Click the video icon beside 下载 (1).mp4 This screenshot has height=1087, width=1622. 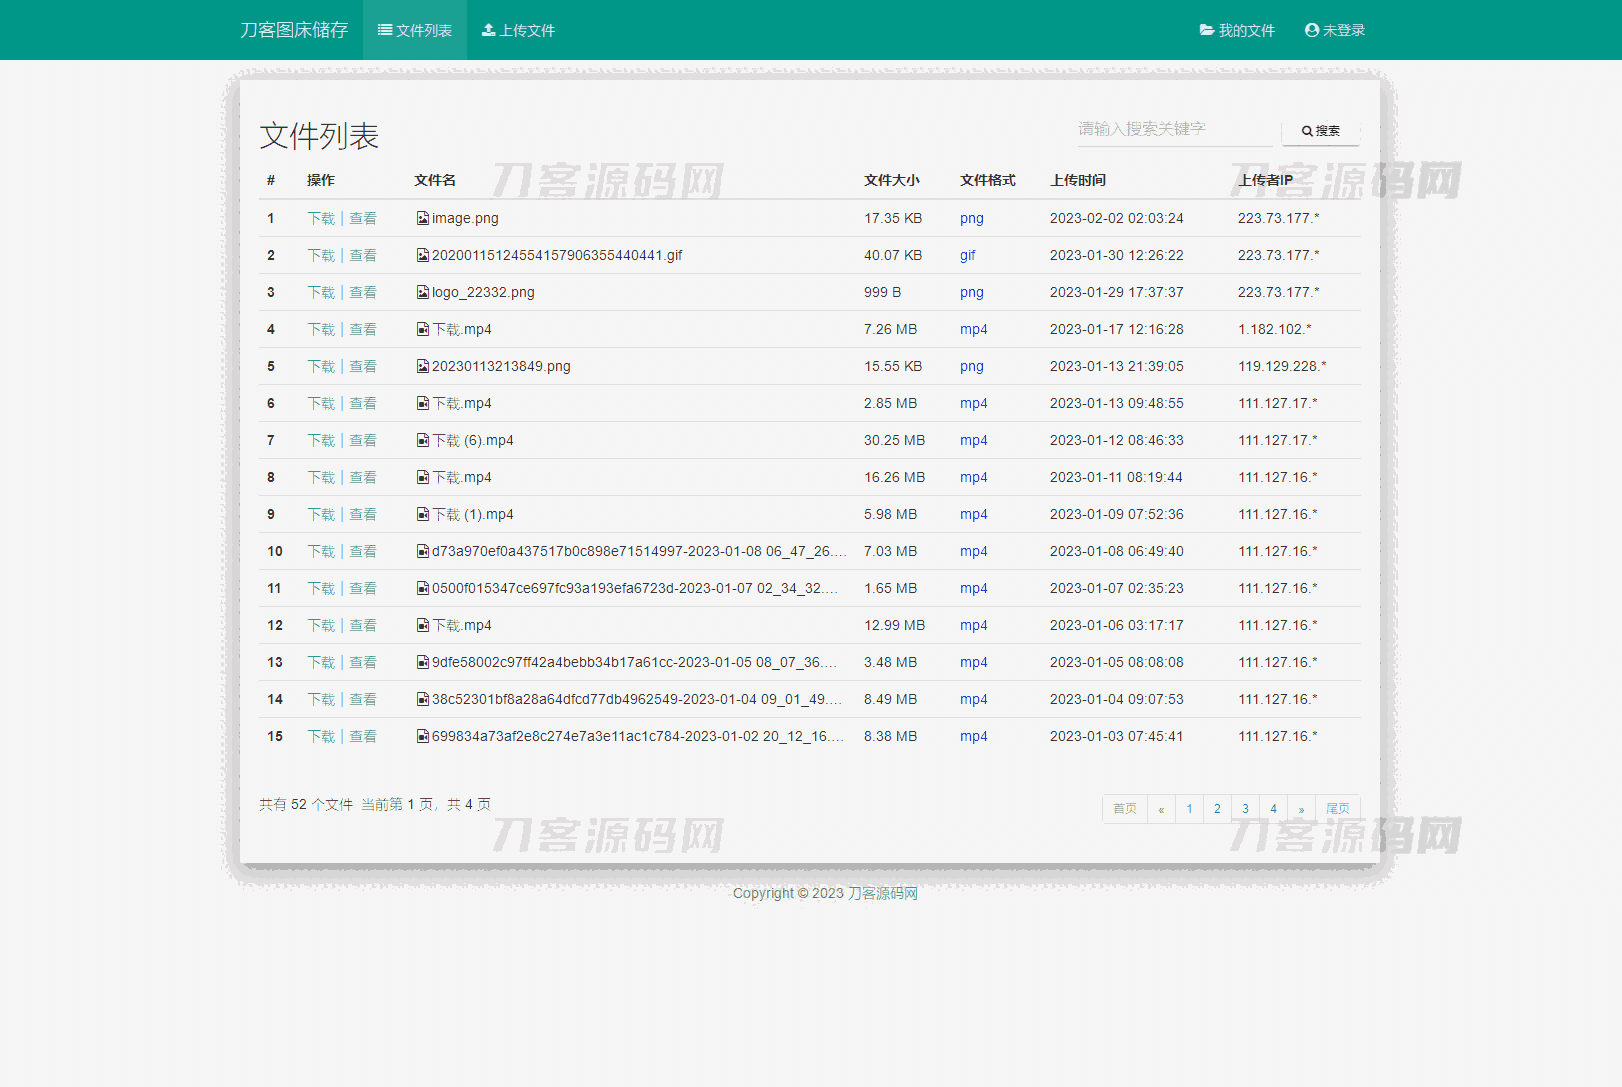pyautogui.click(x=423, y=514)
